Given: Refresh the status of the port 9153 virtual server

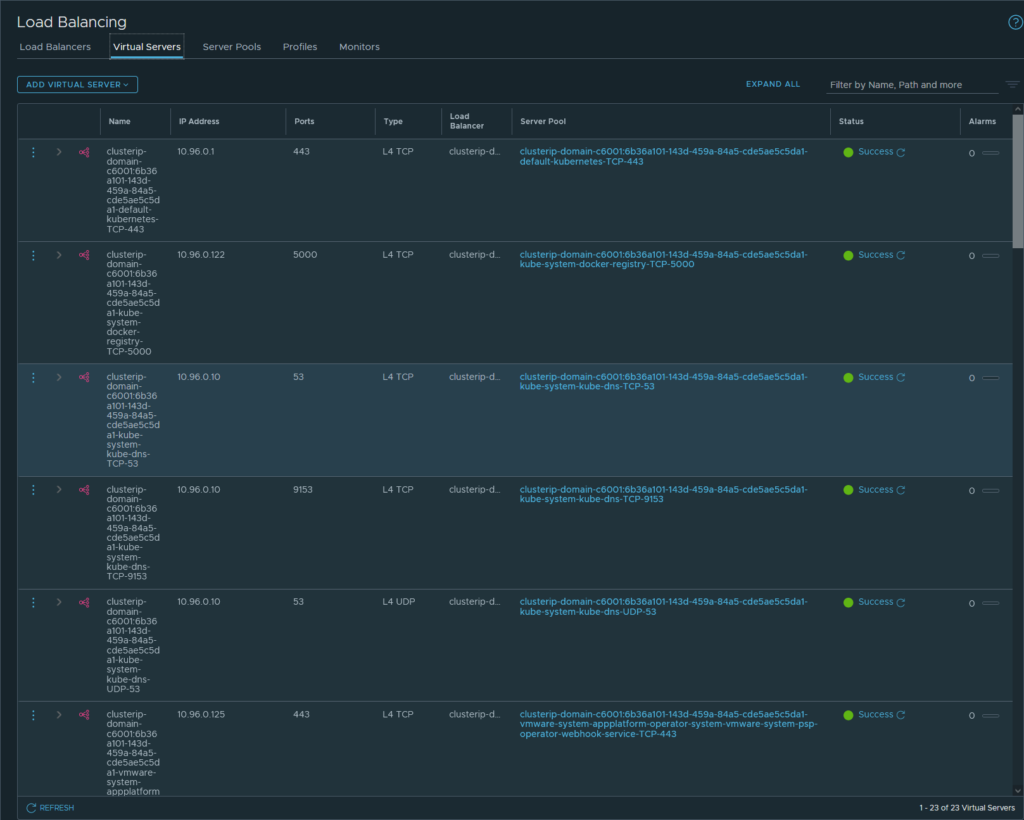Looking at the screenshot, I should 901,490.
